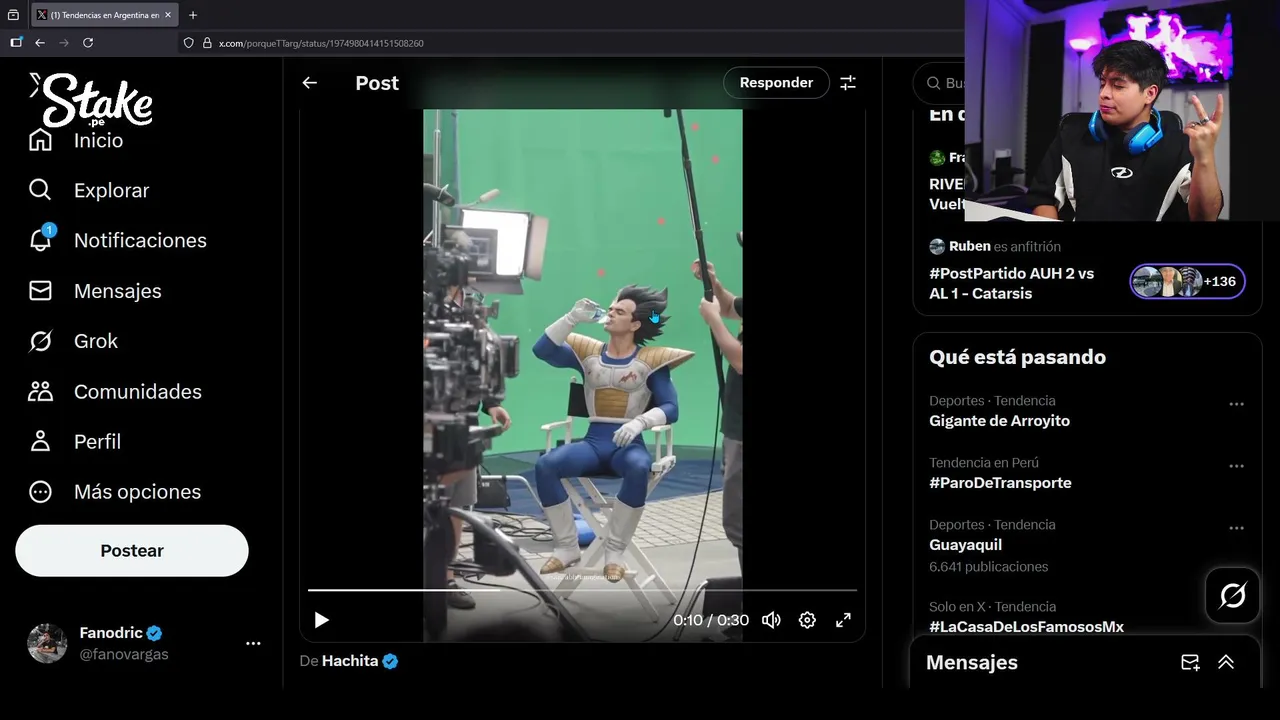Seek on the video progress bar
This screenshot has width=1280, height=720.
click(x=581, y=590)
